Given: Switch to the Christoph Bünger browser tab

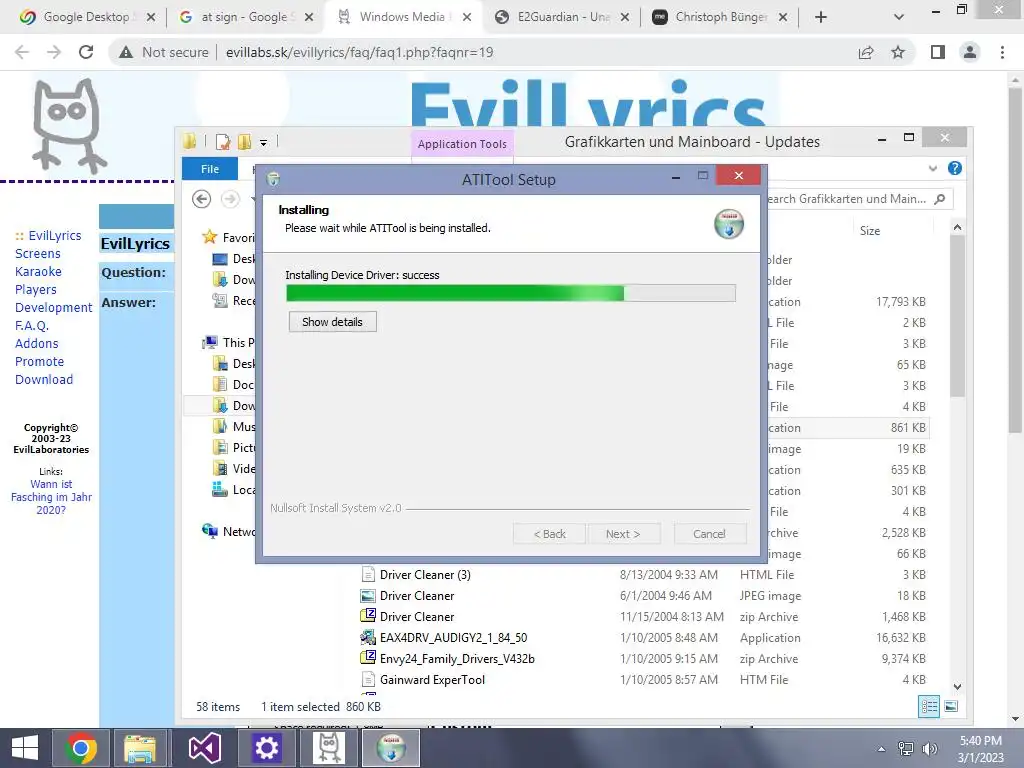Looking at the screenshot, I should [720, 17].
